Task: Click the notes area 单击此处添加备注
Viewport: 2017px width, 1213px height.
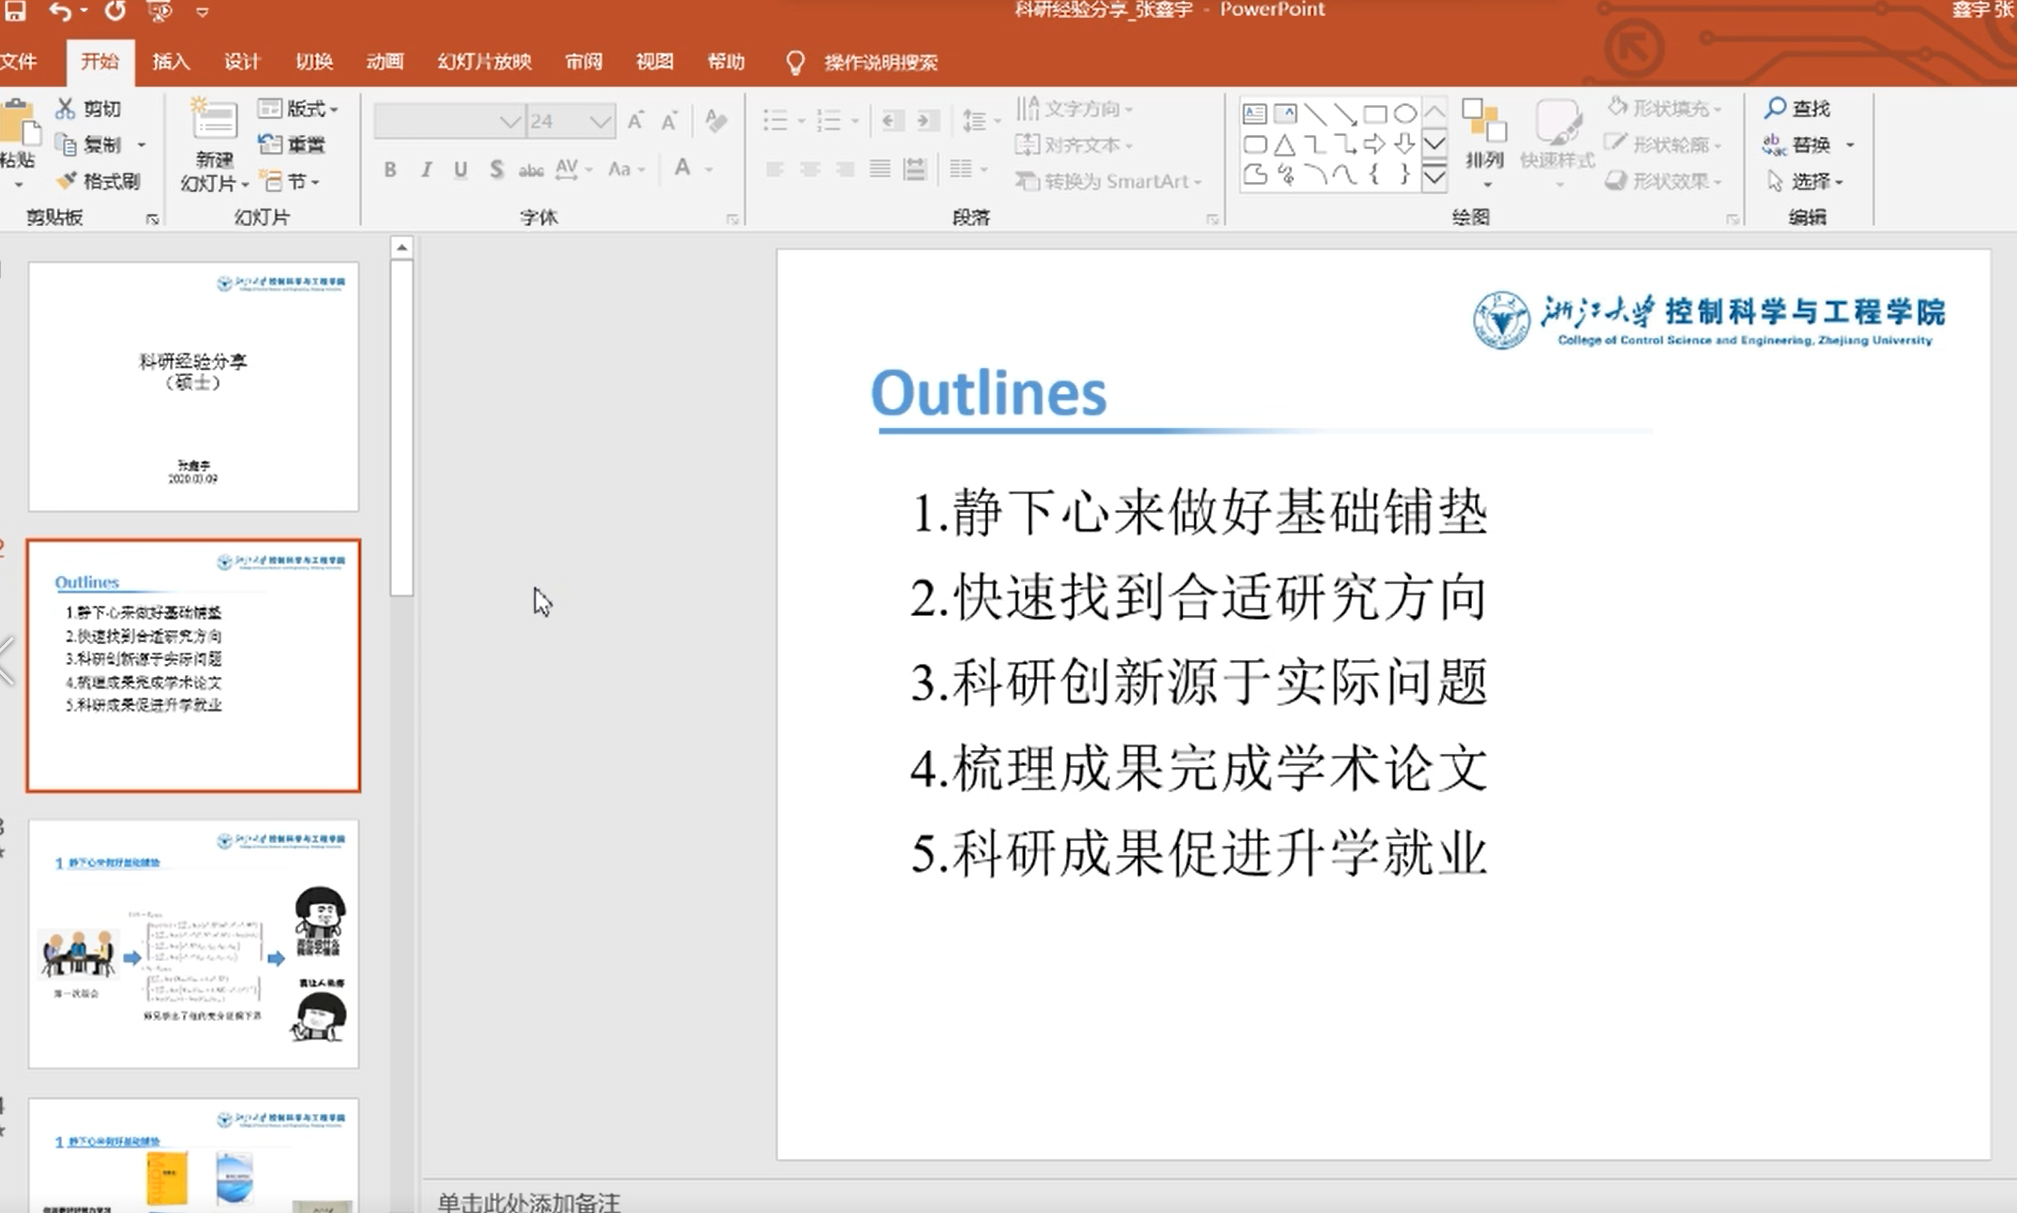Action: 529,1201
